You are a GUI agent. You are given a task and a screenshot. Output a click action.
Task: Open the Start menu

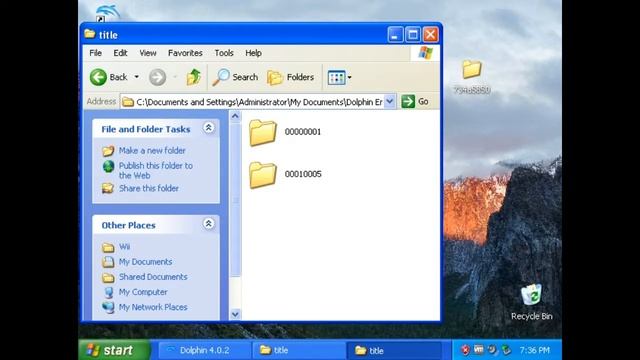point(114,350)
